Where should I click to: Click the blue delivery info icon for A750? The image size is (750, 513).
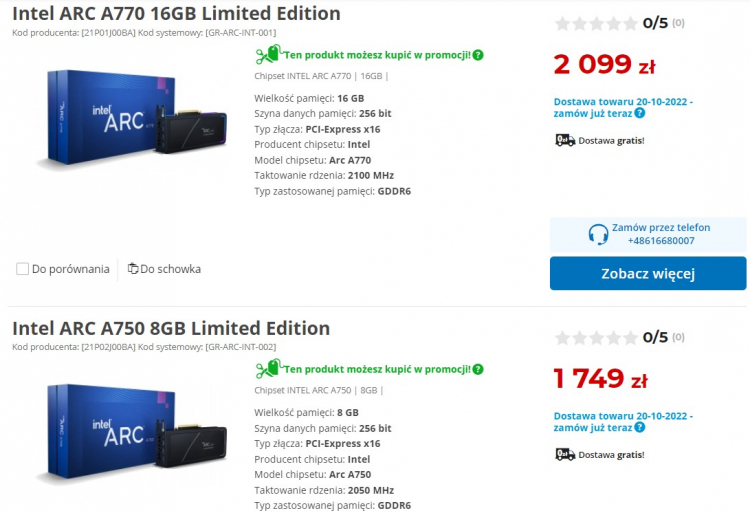(x=640, y=428)
